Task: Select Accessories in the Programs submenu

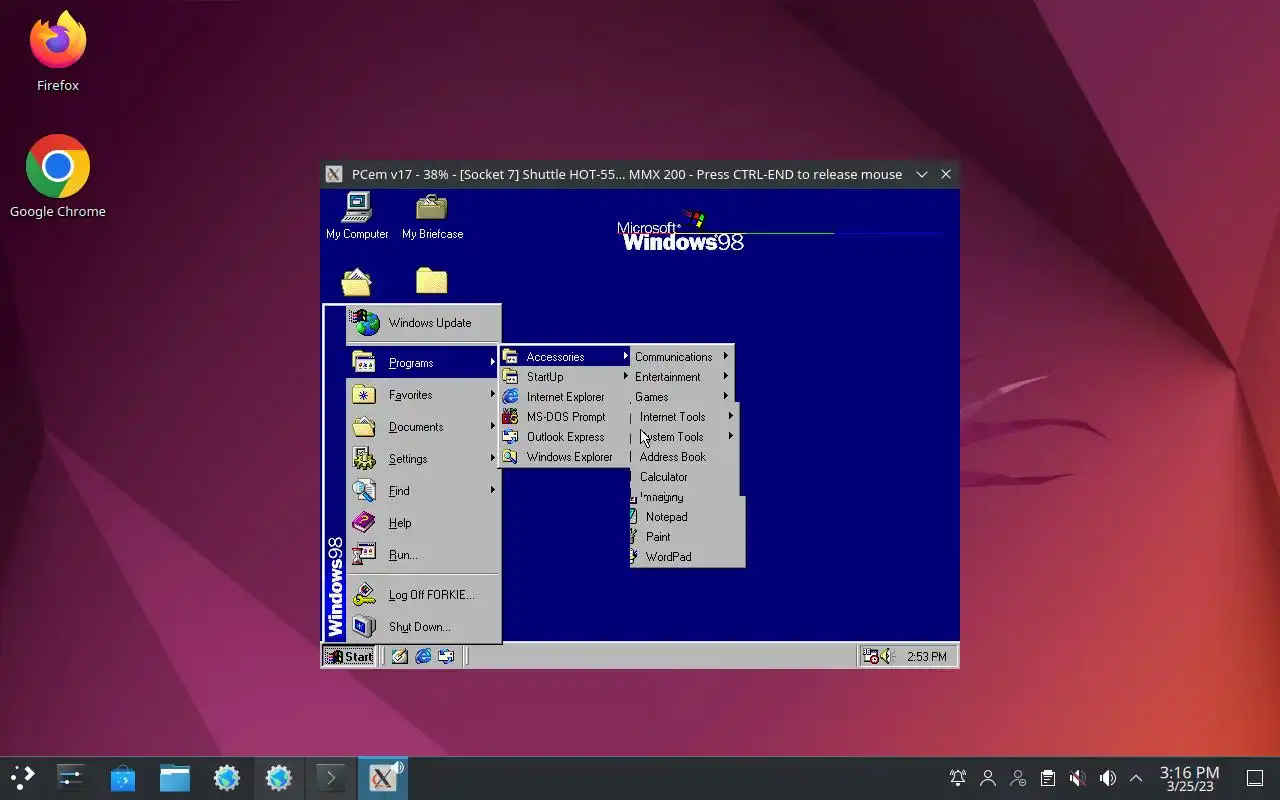Action: click(x=566, y=357)
